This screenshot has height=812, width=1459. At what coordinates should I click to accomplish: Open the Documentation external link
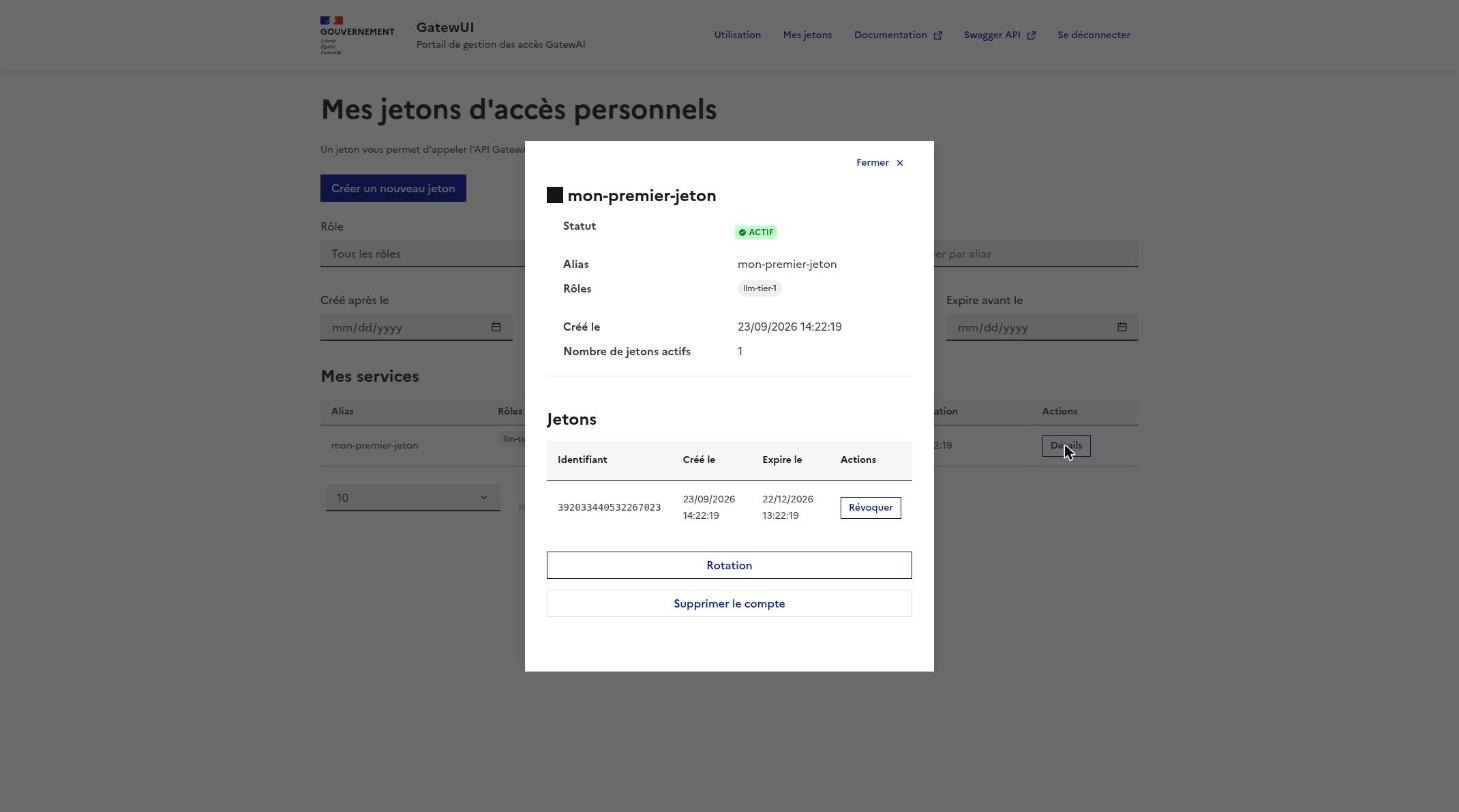coord(898,35)
